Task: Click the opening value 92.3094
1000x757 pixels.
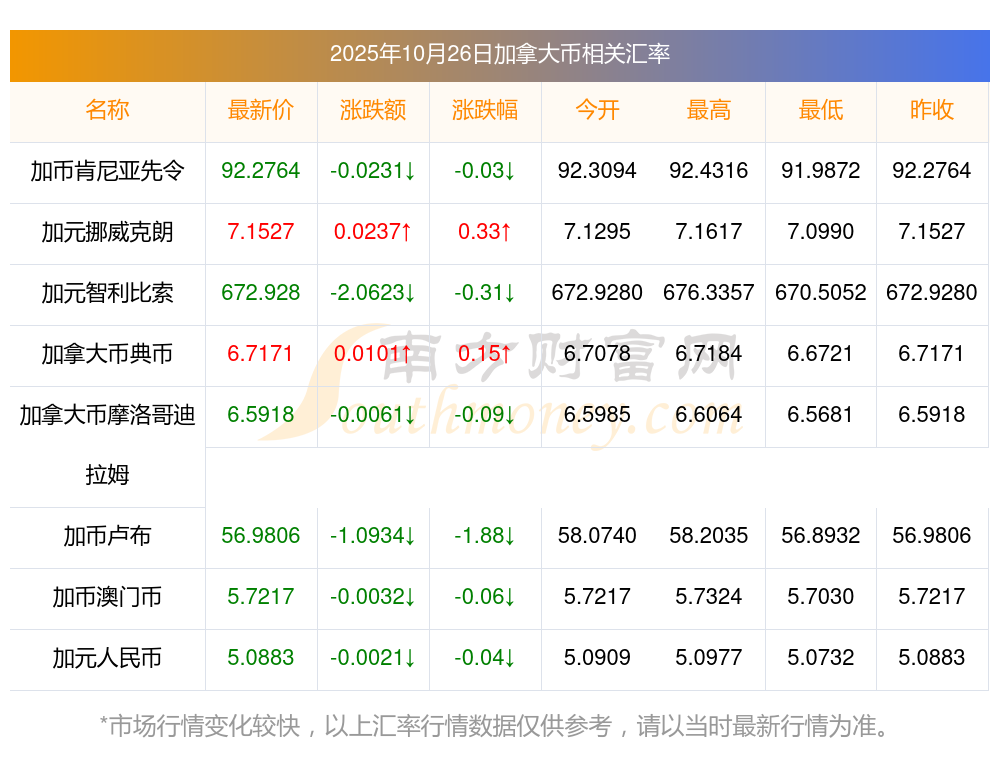Action: coord(597,170)
